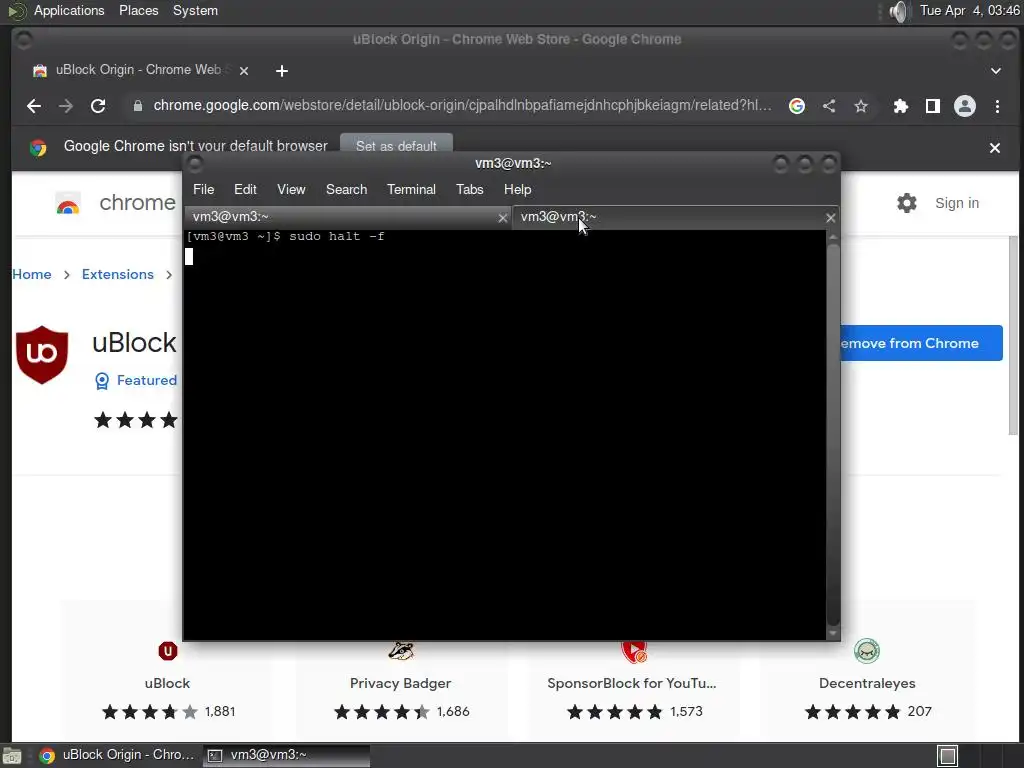Close the uBlock Origin Chrome tab
Image resolution: width=1024 pixels, height=768 pixels.
244,71
